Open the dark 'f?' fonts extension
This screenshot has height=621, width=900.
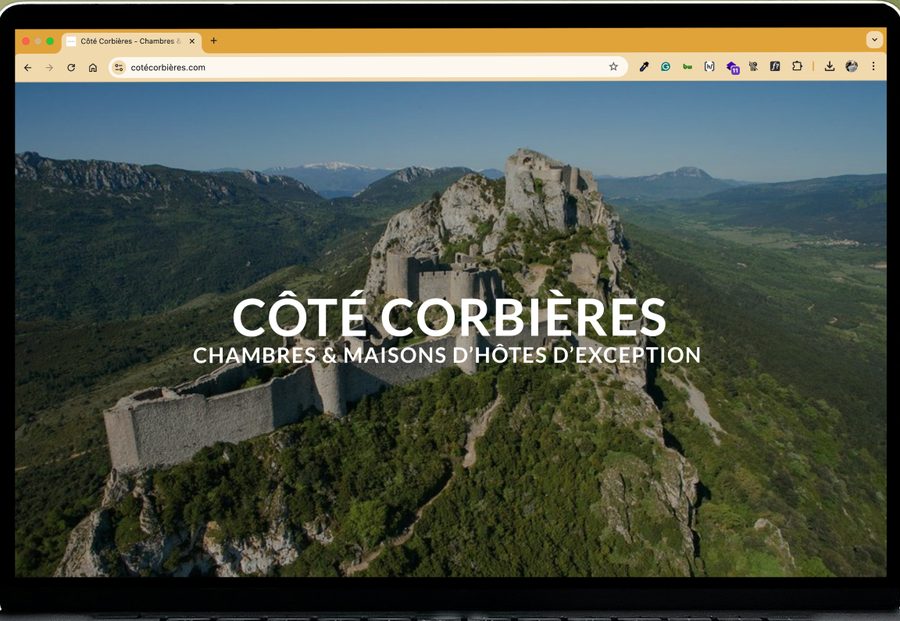(775, 67)
